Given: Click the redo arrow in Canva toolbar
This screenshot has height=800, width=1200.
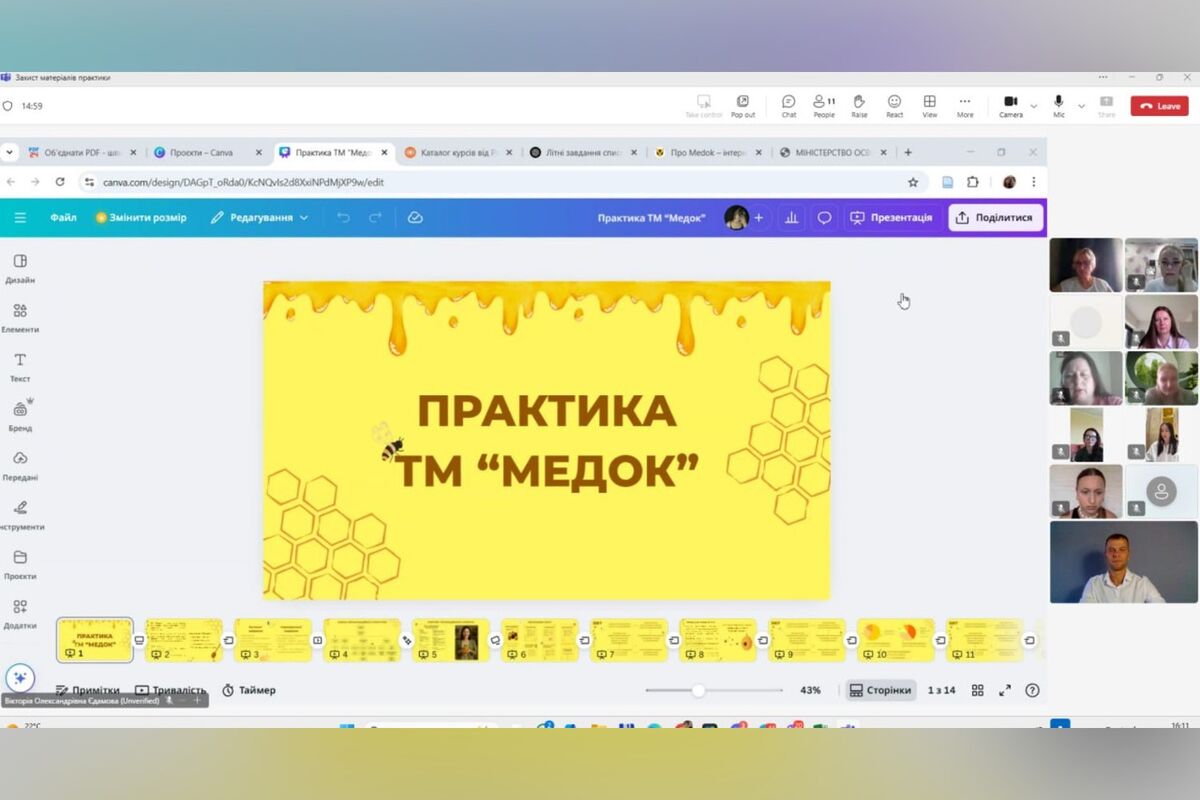Looking at the screenshot, I should [375, 217].
